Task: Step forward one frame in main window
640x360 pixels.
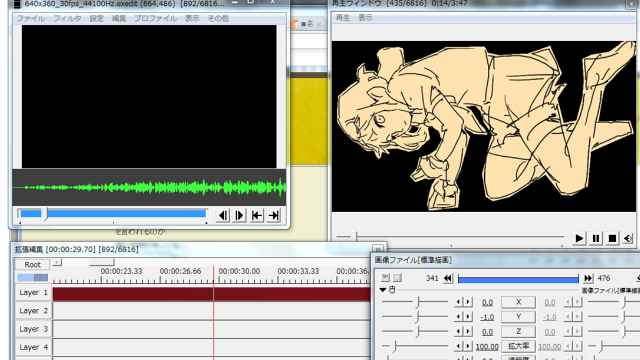Action: 240,215
